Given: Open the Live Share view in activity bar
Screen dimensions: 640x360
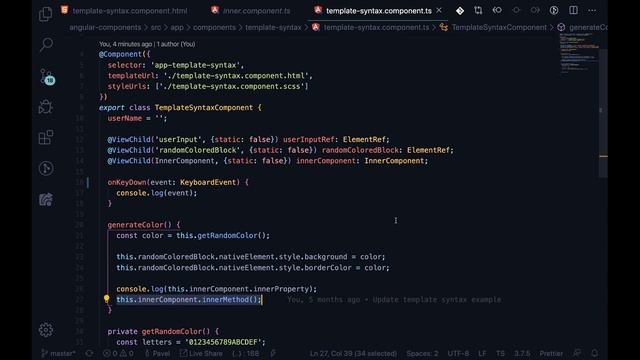Looking at the screenshot, I should 46,199.
